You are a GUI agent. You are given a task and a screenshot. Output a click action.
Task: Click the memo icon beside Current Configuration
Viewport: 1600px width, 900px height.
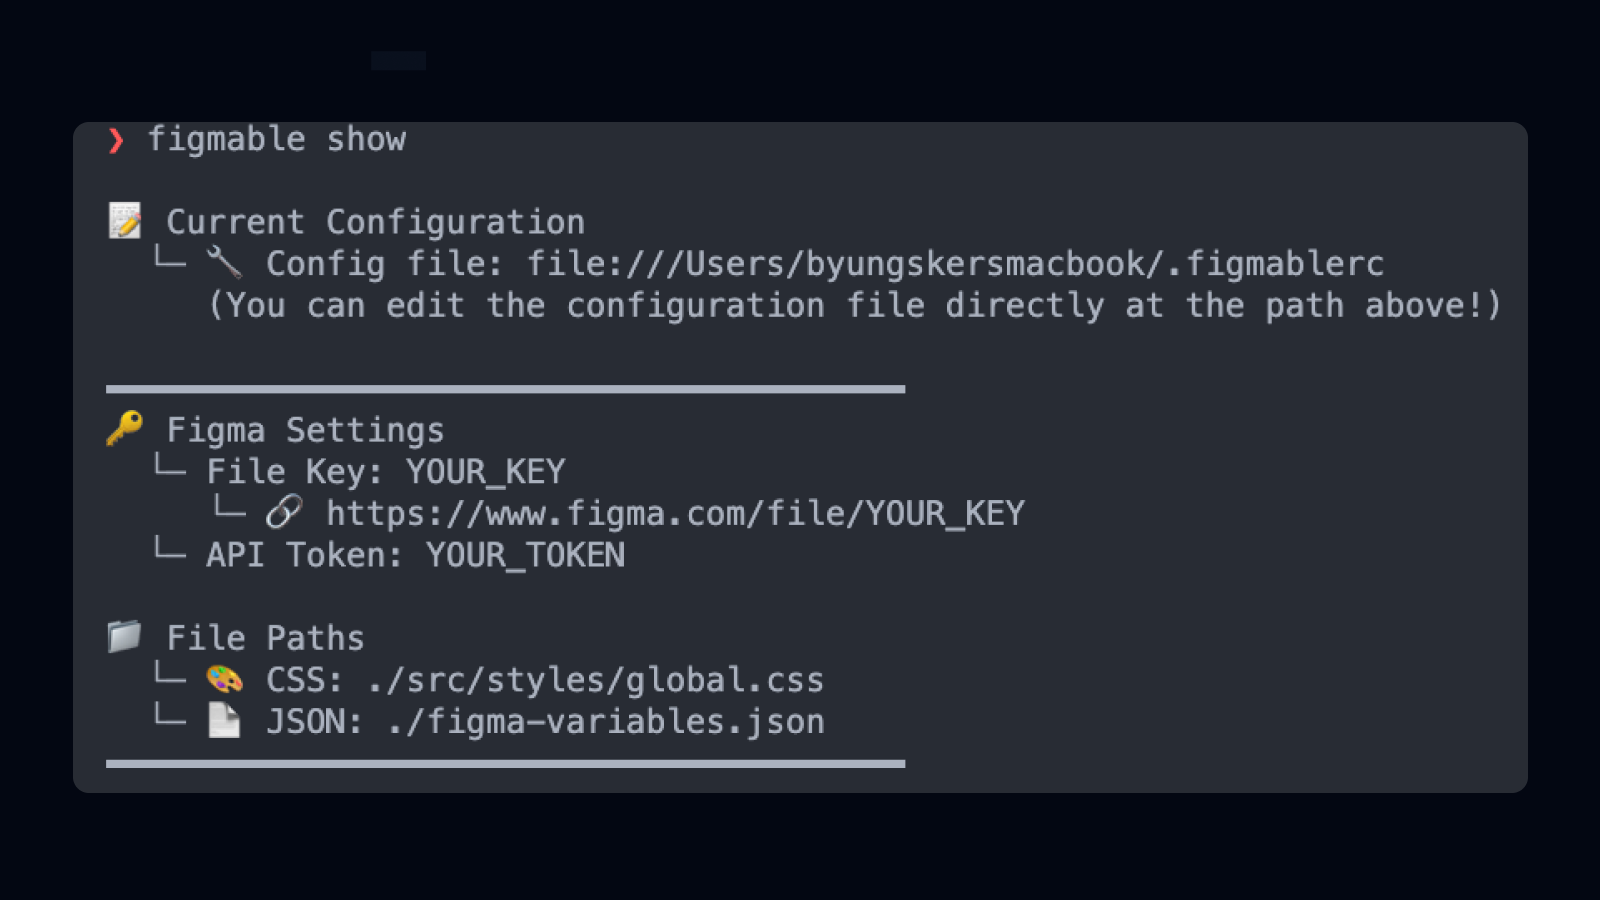click(x=125, y=221)
